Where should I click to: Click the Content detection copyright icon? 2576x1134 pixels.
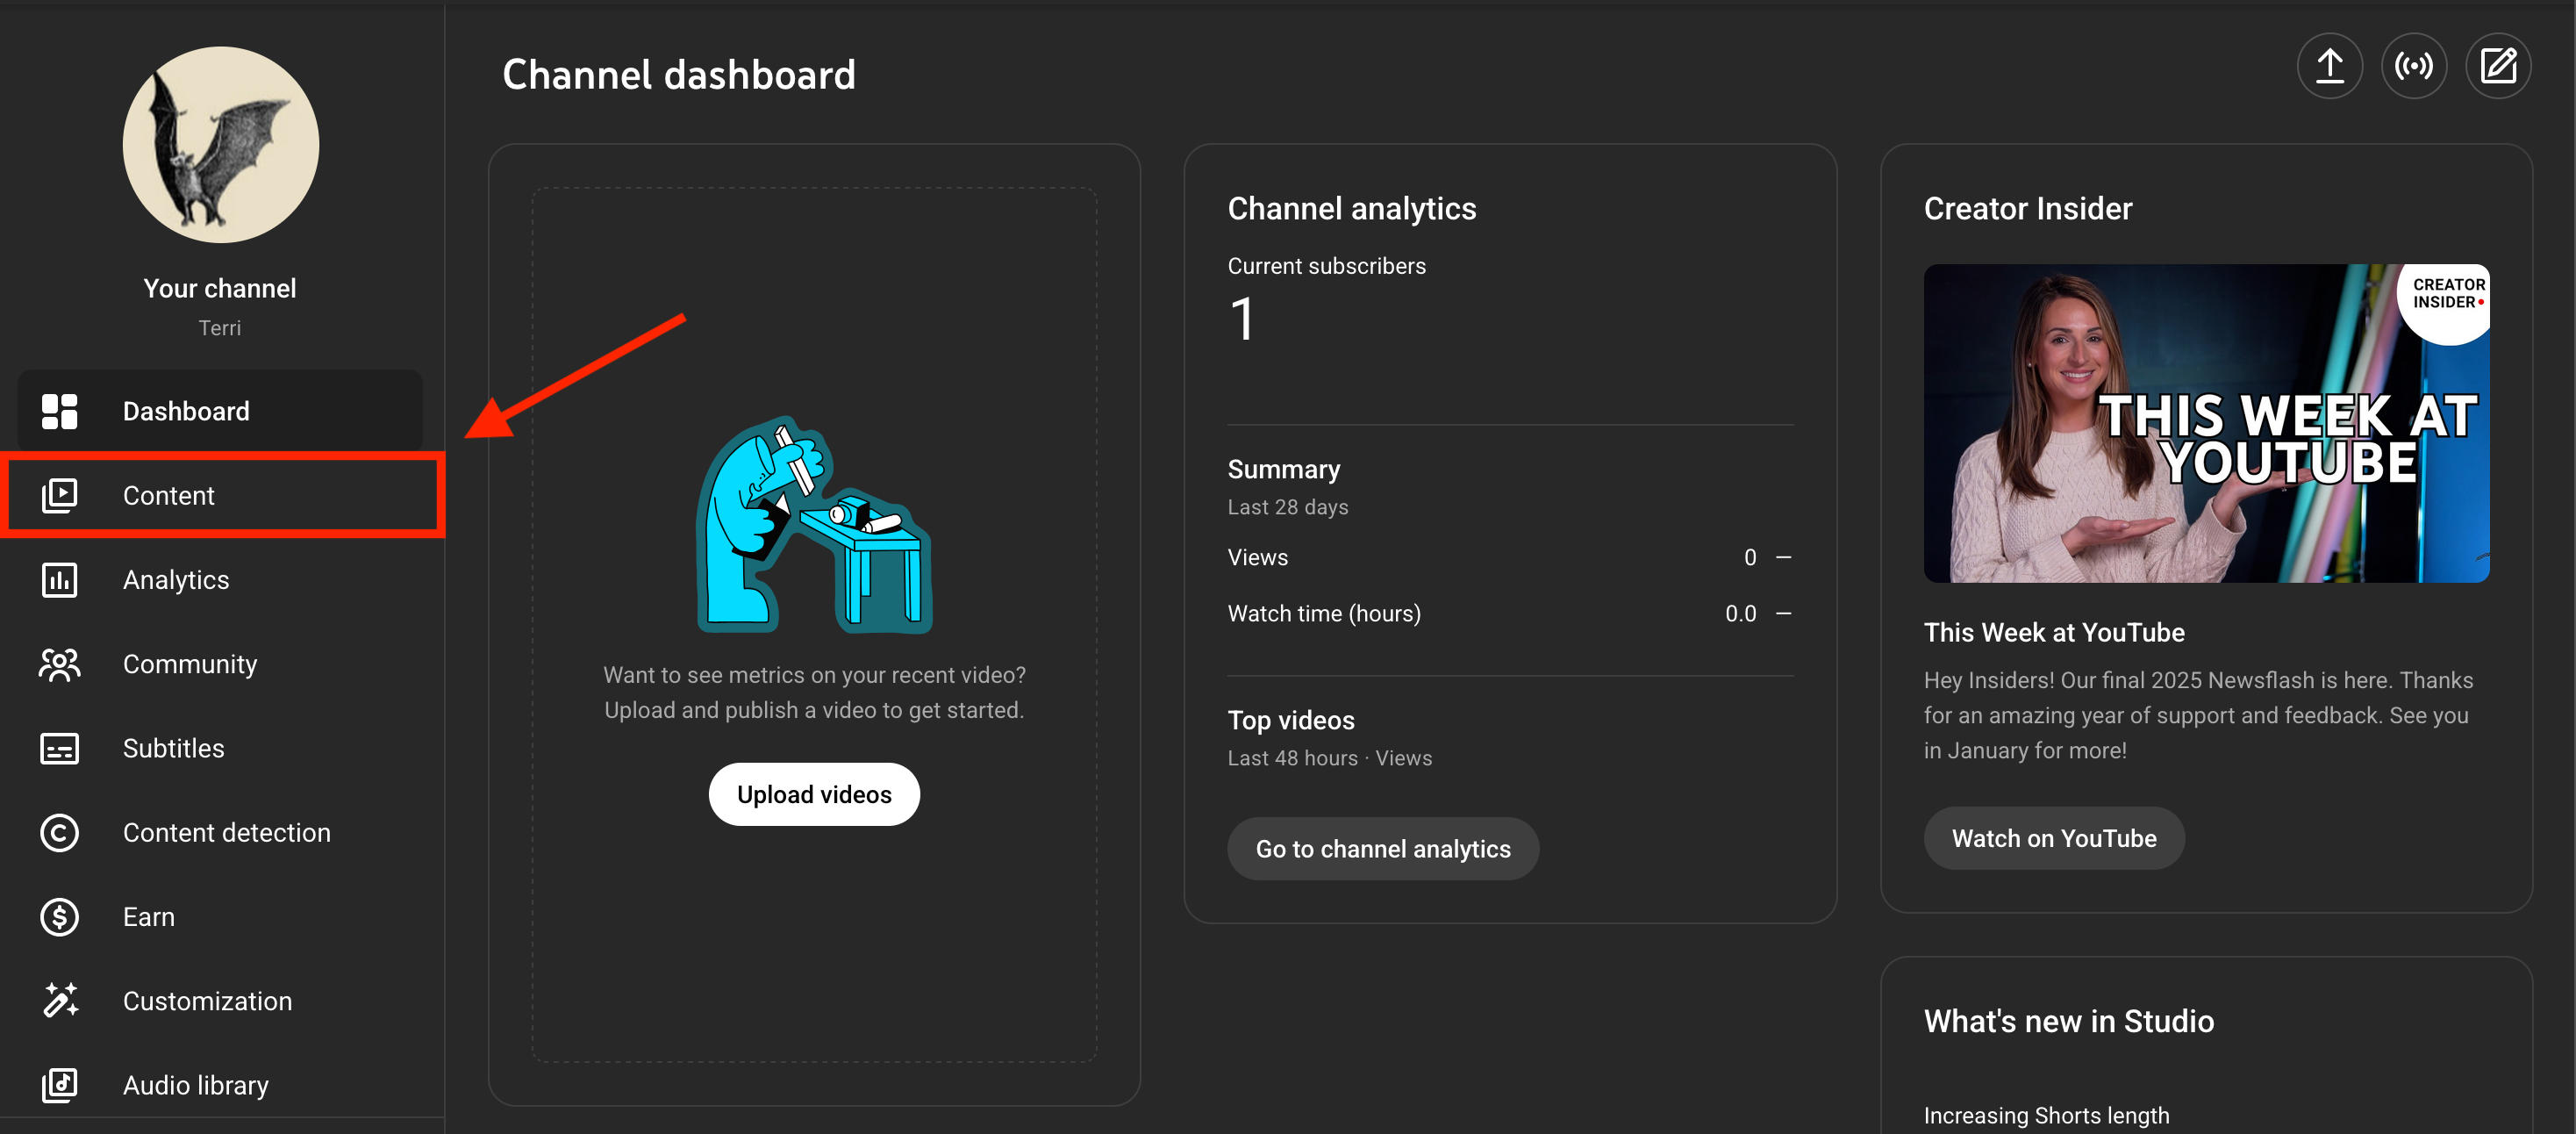point(59,832)
